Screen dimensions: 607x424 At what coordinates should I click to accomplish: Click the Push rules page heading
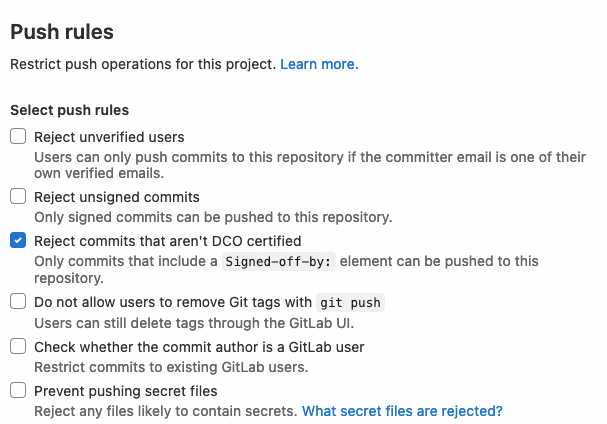62,32
